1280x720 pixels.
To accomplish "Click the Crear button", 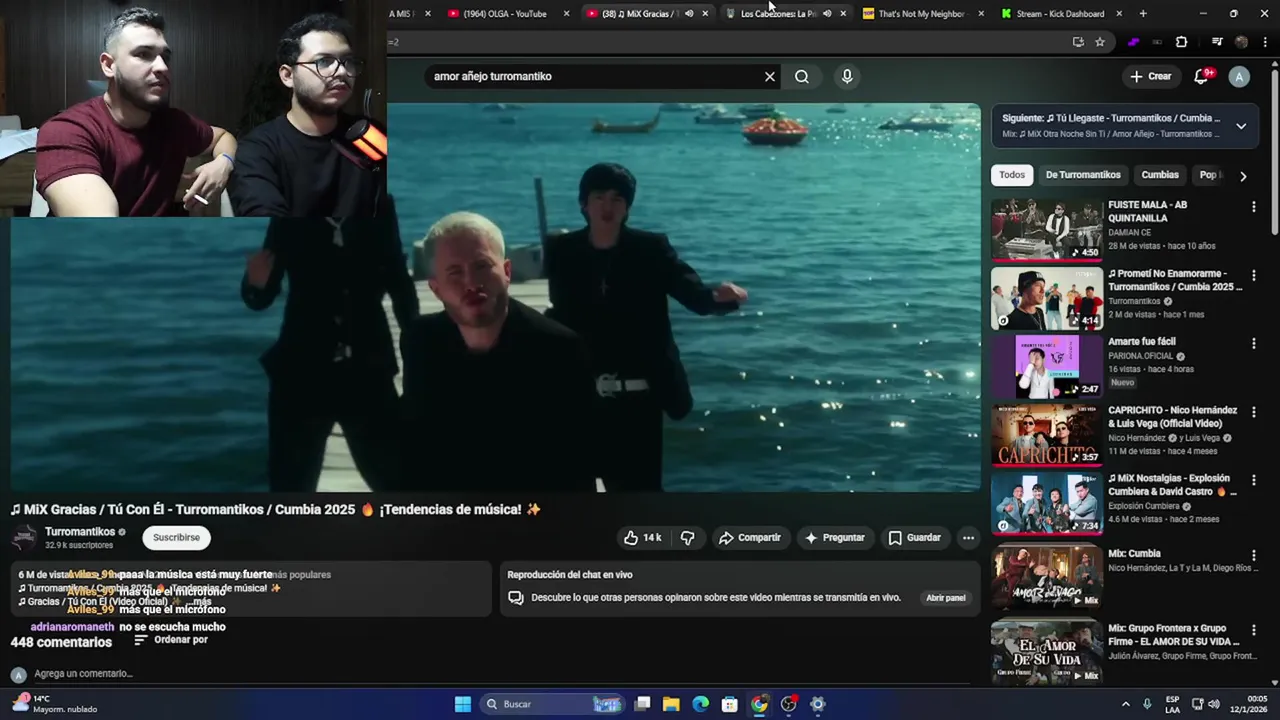I will pyautogui.click(x=1151, y=77).
